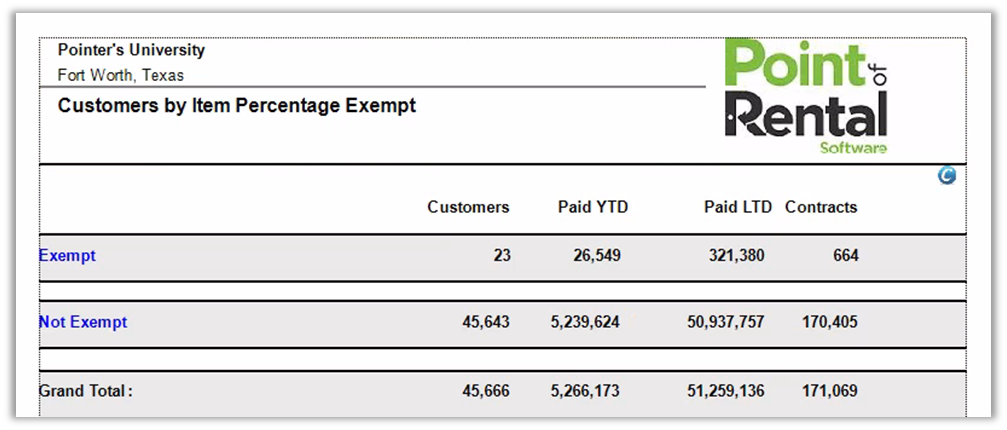This screenshot has width=1007, height=430.
Task: Select the Exempt contracts value 664
Action: click(x=846, y=256)
